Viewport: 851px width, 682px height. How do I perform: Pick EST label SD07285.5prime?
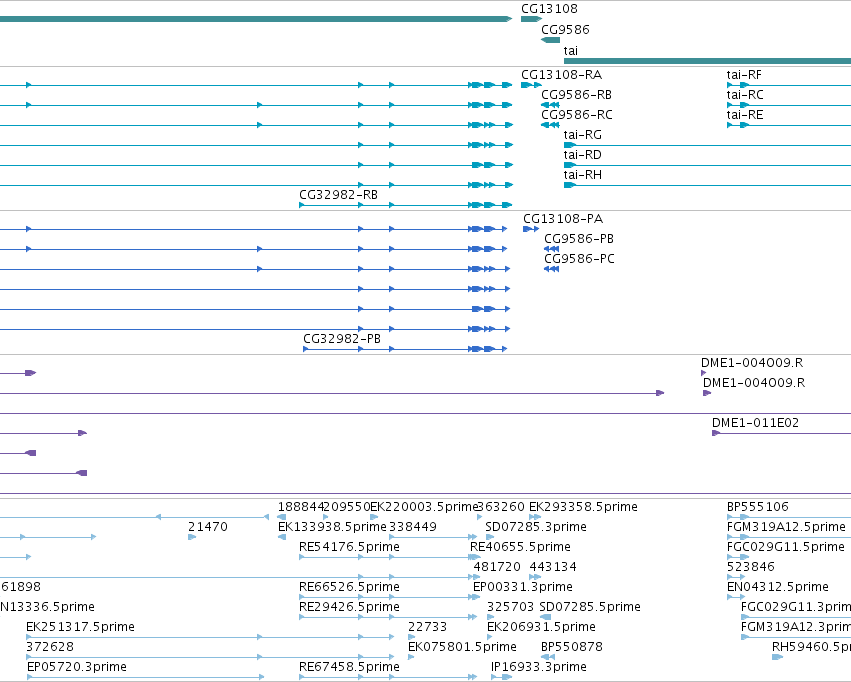point(590,607)
